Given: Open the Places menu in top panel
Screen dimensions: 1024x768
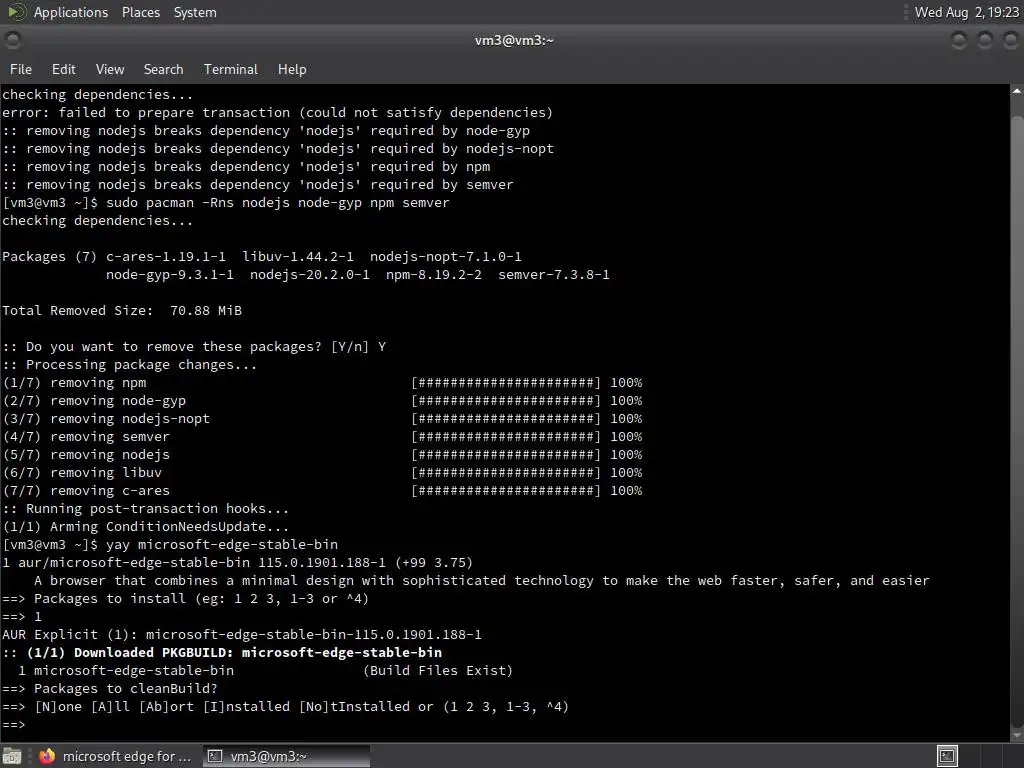Looking at the screenshot, I should (140, 12).
